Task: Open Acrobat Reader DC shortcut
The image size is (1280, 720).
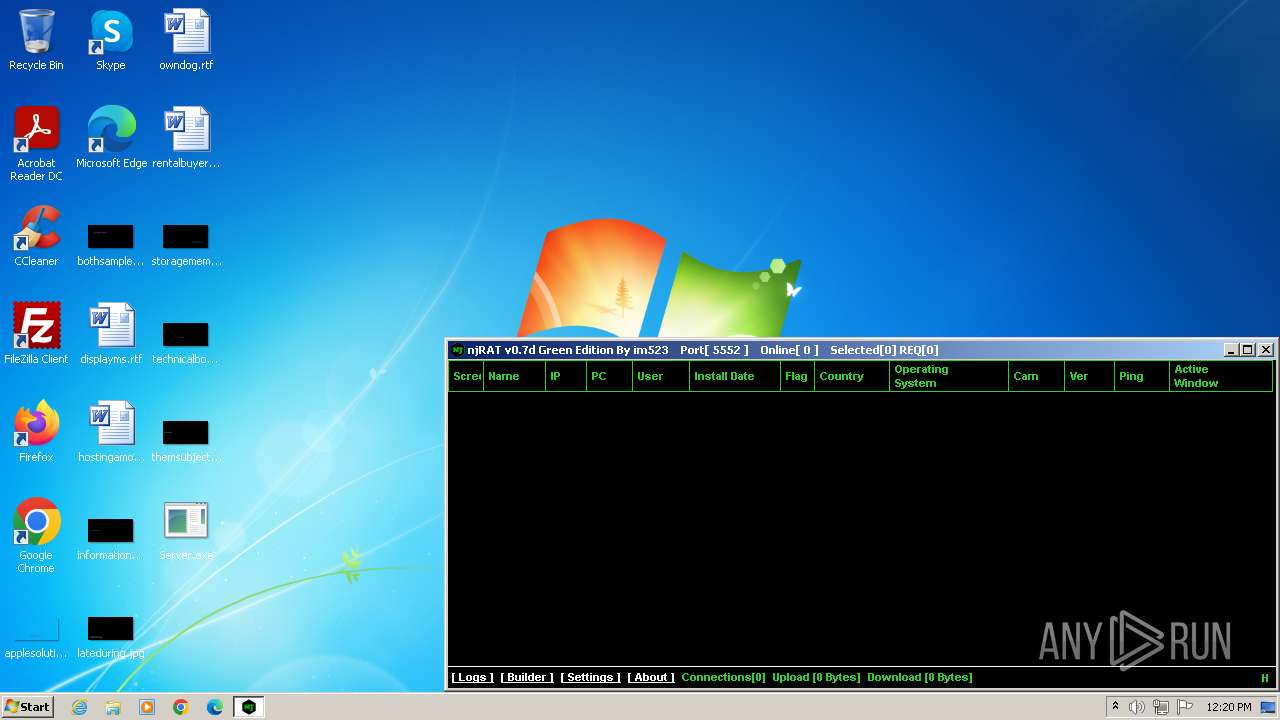Action: pos(36,144)
